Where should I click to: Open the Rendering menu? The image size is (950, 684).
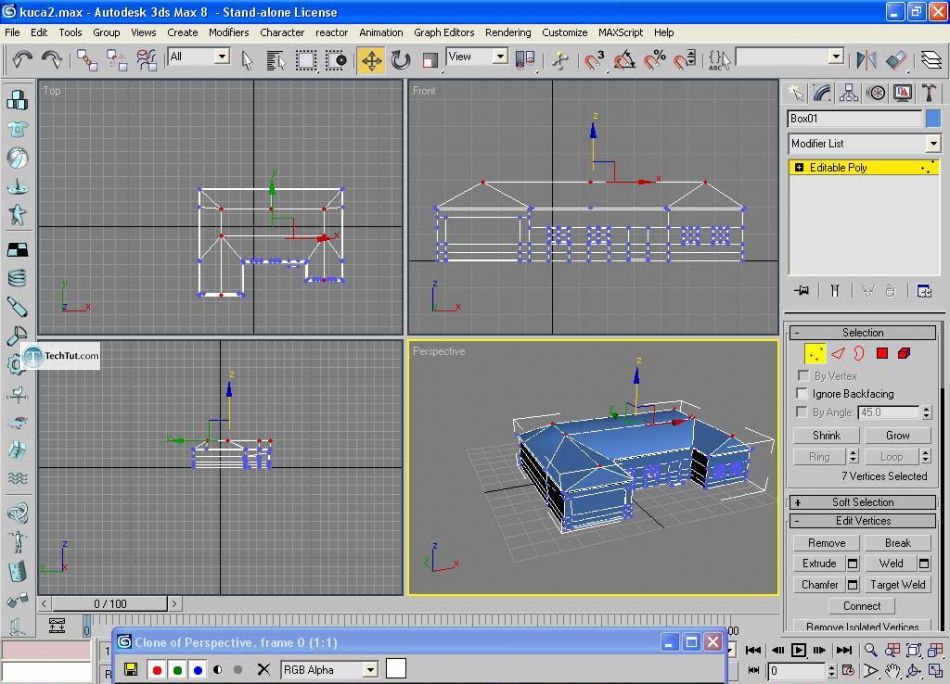click(508, 32)
